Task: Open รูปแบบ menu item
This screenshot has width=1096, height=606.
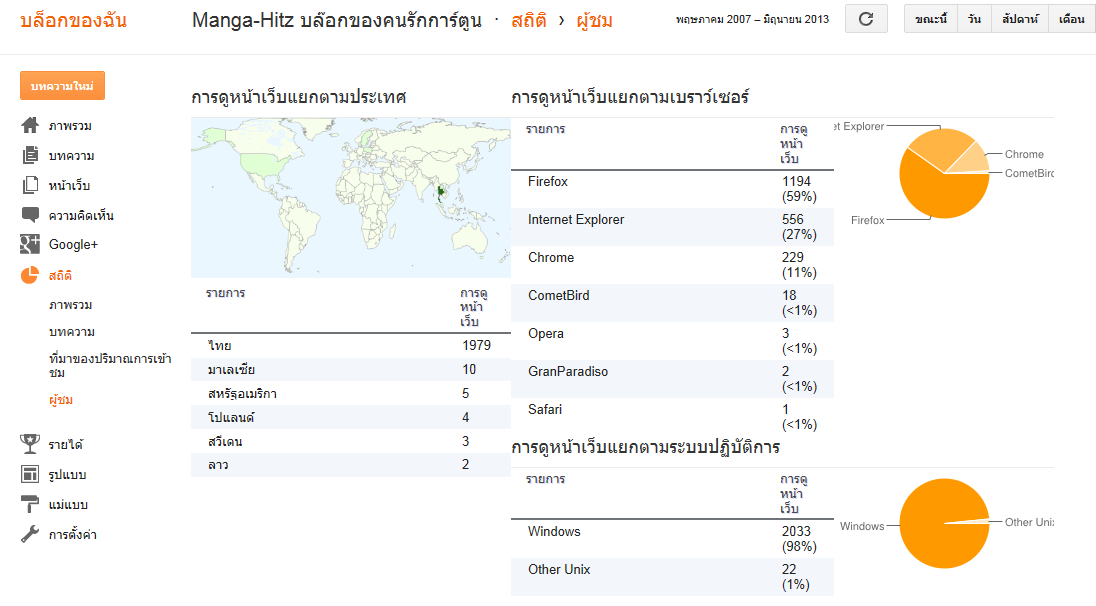Action: [67, 475]
